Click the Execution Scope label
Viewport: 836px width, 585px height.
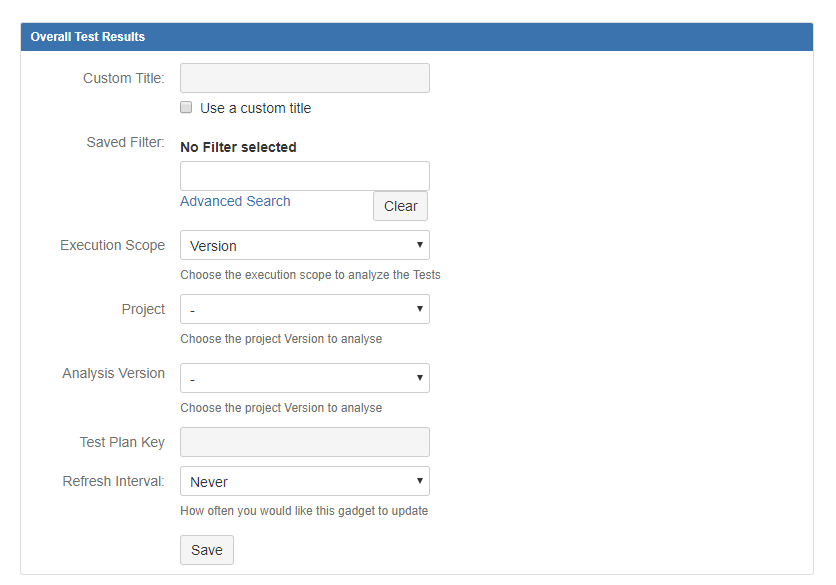point(112,245)
